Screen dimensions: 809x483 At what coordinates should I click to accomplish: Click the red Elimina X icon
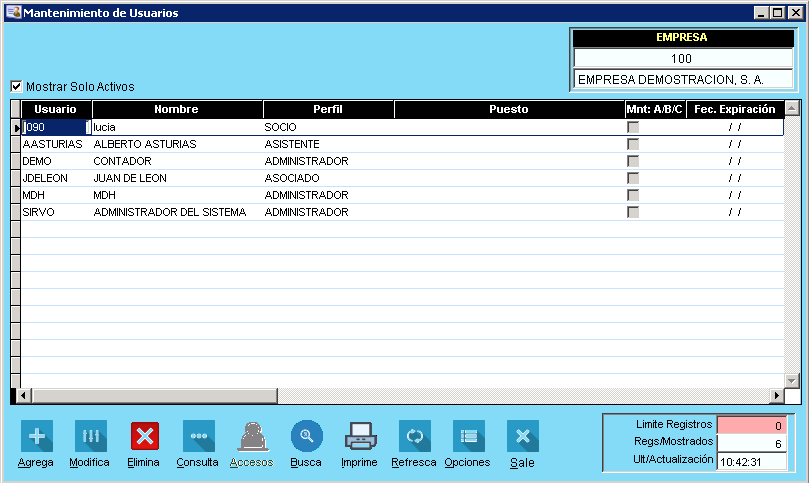tap(144, 436)
